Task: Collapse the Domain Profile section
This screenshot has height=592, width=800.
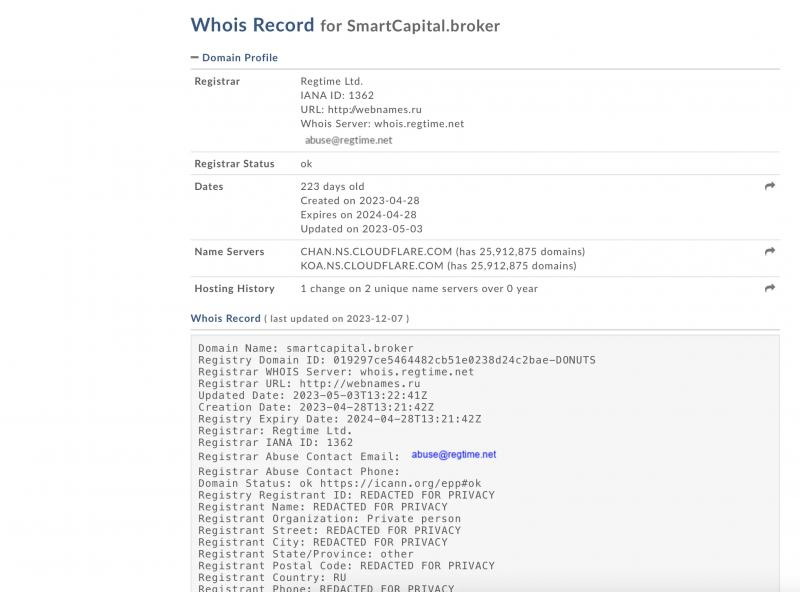Action: pos(234,58)
